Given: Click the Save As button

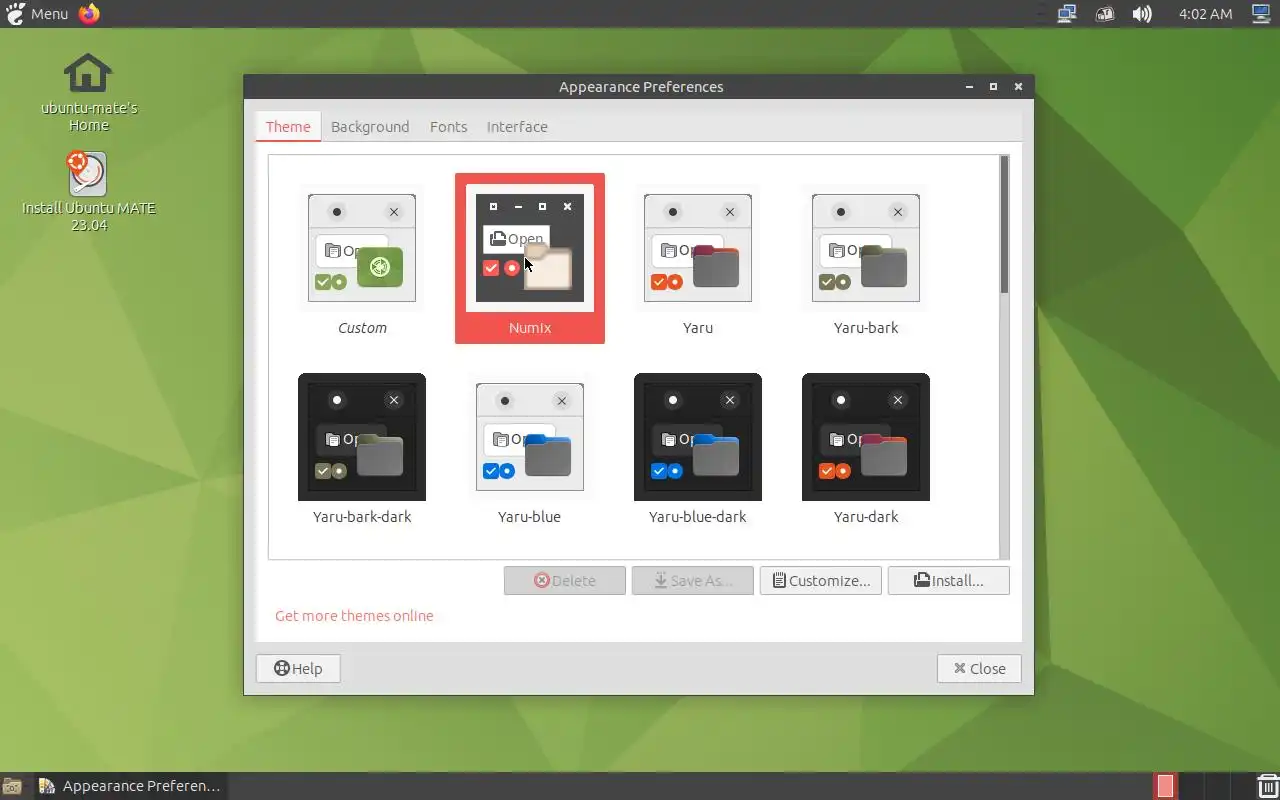Looking at the screenshot, I should [x=693, y=581].
